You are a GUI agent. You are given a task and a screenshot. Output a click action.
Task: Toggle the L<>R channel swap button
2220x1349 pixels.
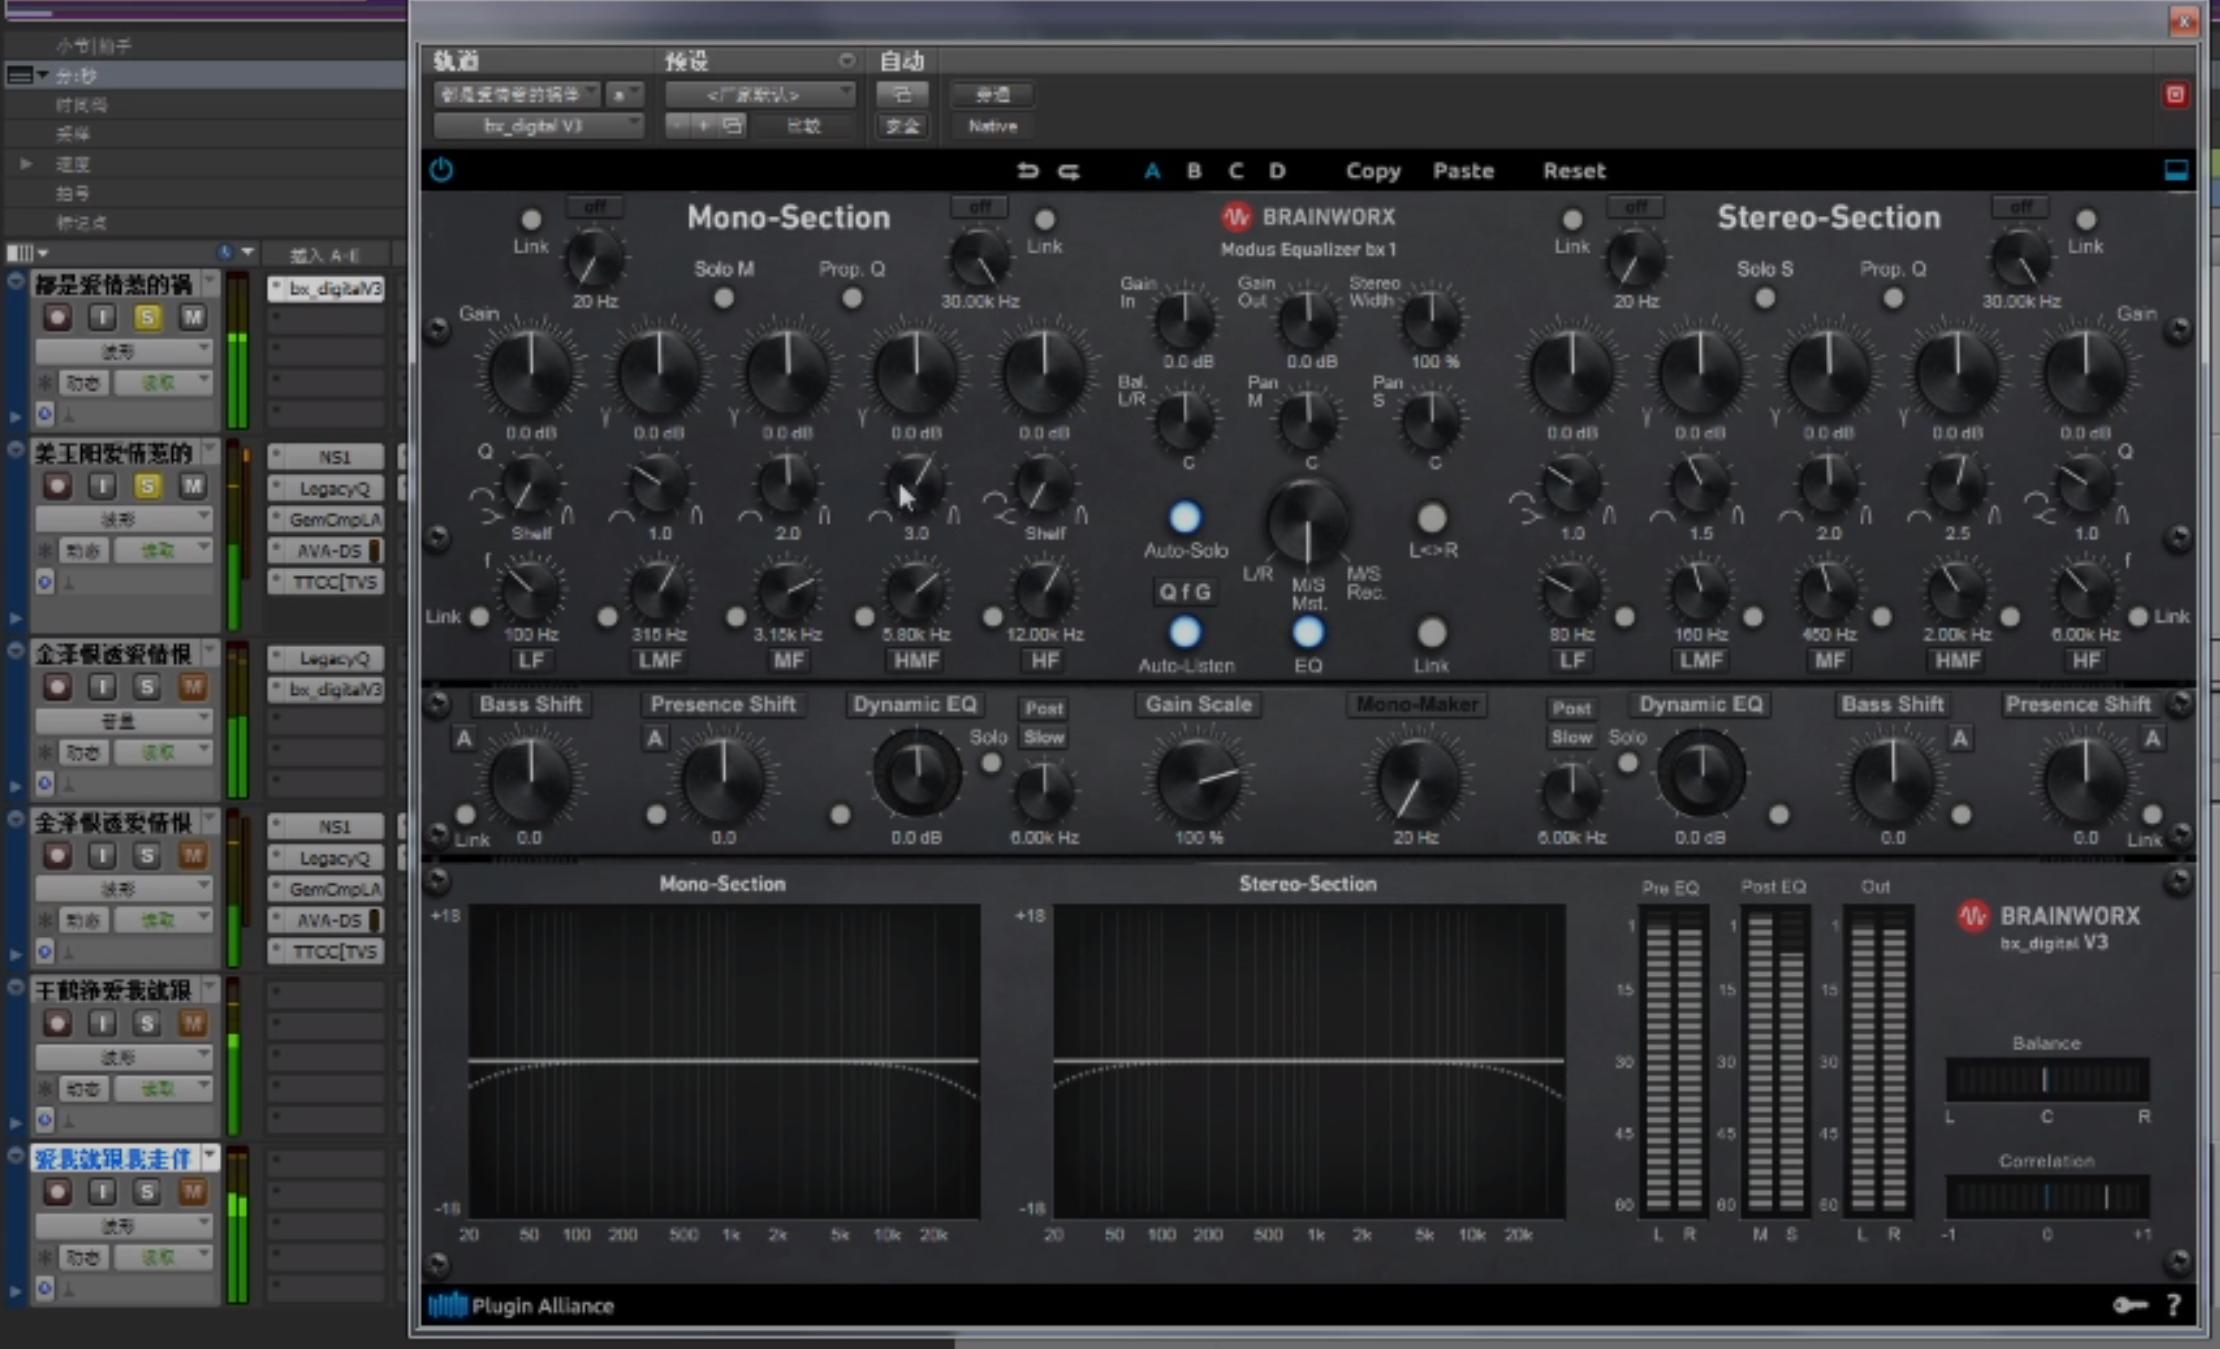pyautogui.click(x=1432, y=518)
